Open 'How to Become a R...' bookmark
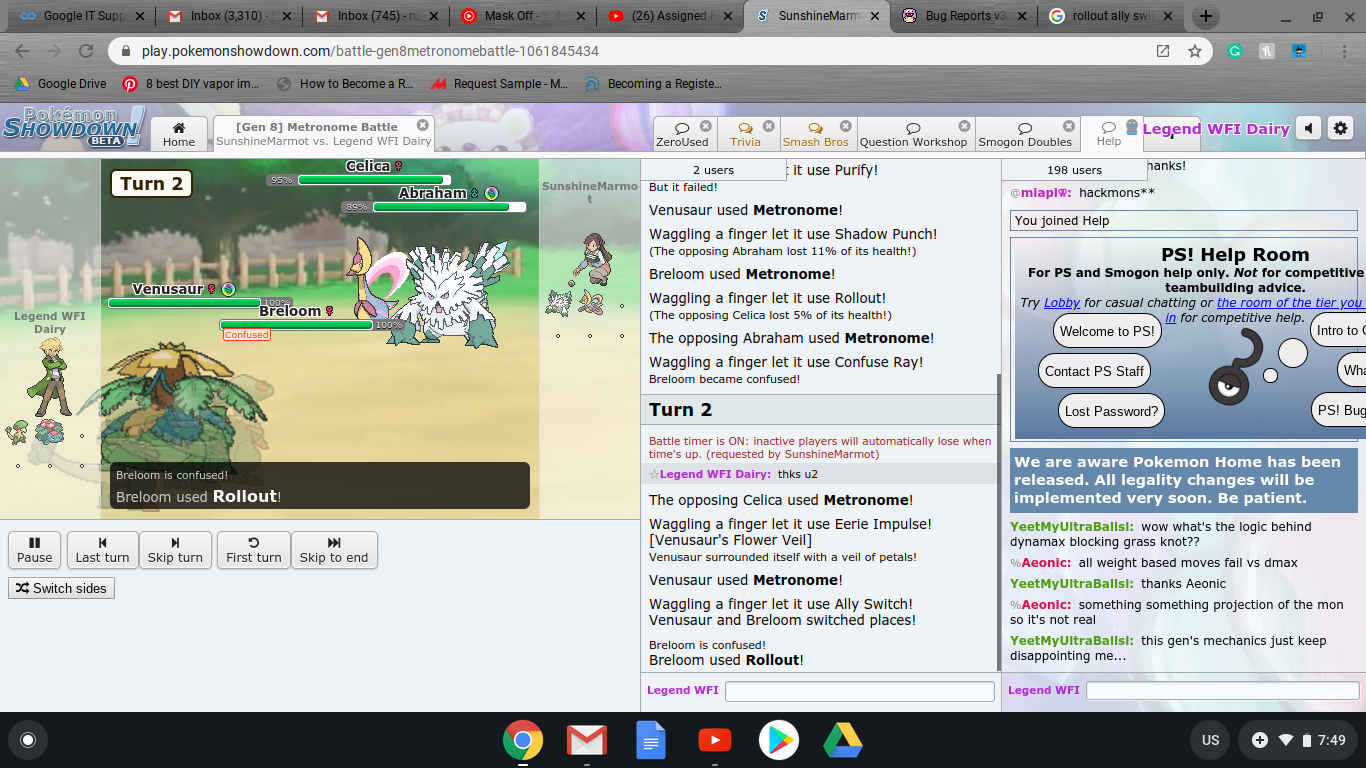1366x768 pixels. point(345,84)
